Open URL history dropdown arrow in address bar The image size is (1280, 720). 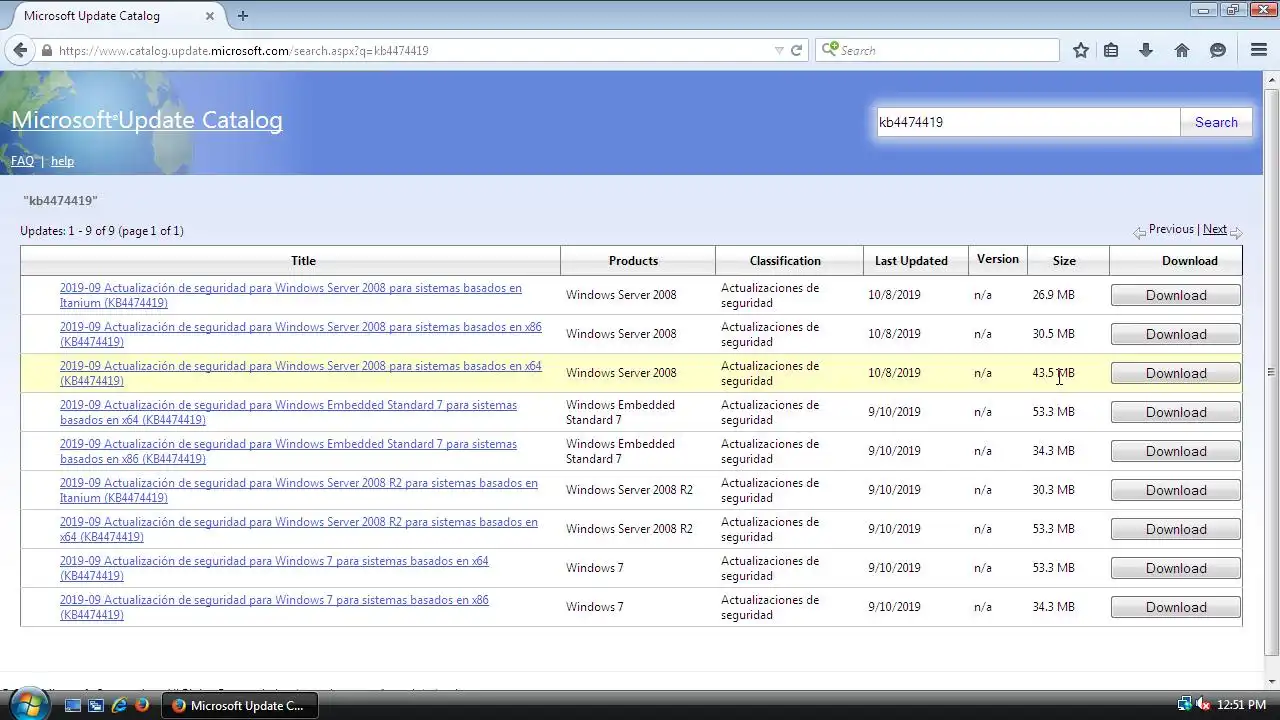point(779,50)
